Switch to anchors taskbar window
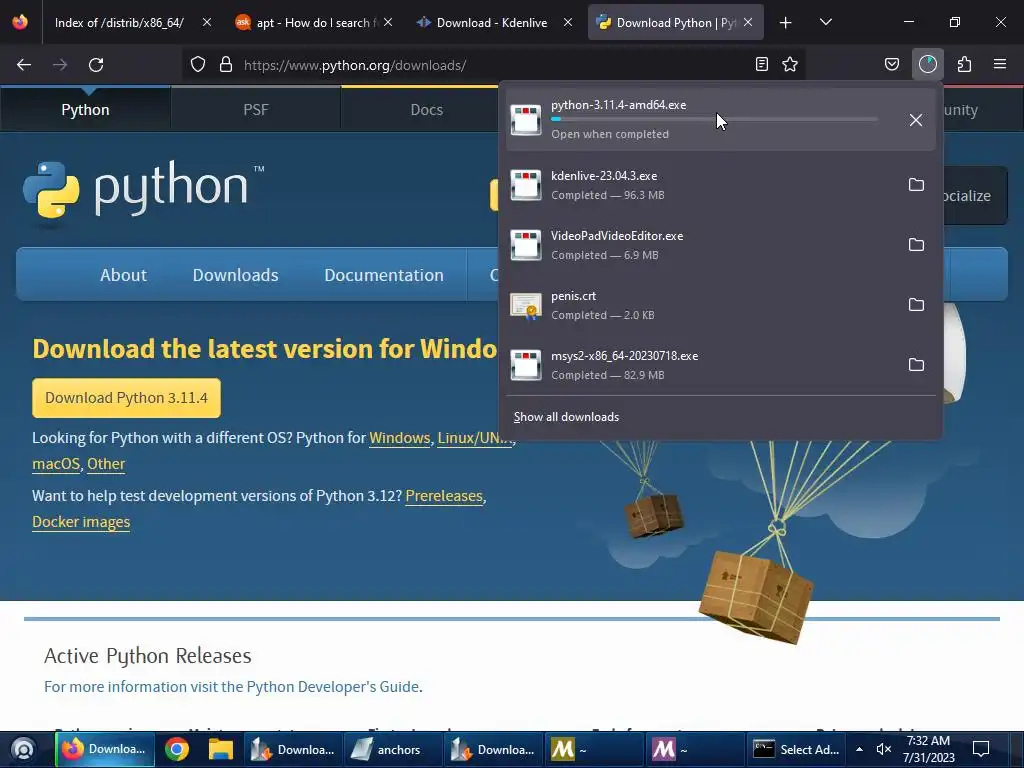 pyautogui.click(x=391, y=749)
